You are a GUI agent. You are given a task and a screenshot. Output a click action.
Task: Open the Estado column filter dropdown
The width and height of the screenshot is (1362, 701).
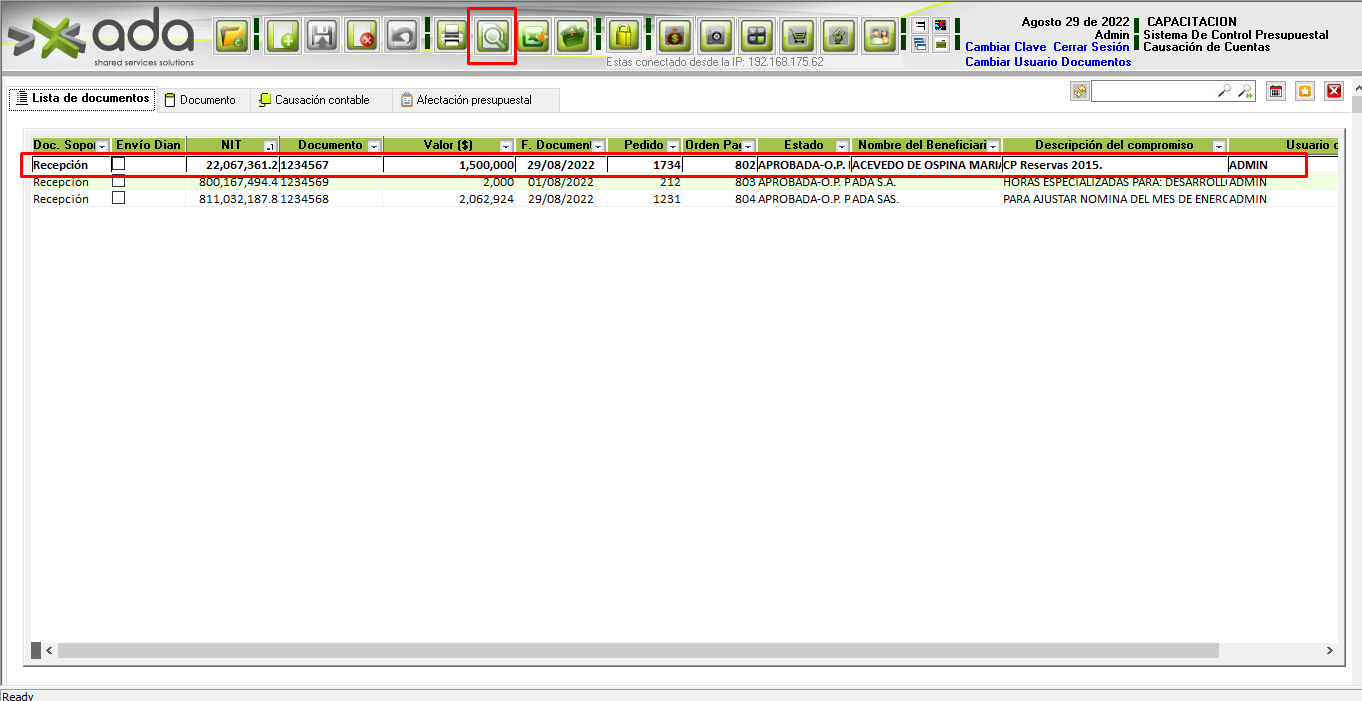coord(842,146)
